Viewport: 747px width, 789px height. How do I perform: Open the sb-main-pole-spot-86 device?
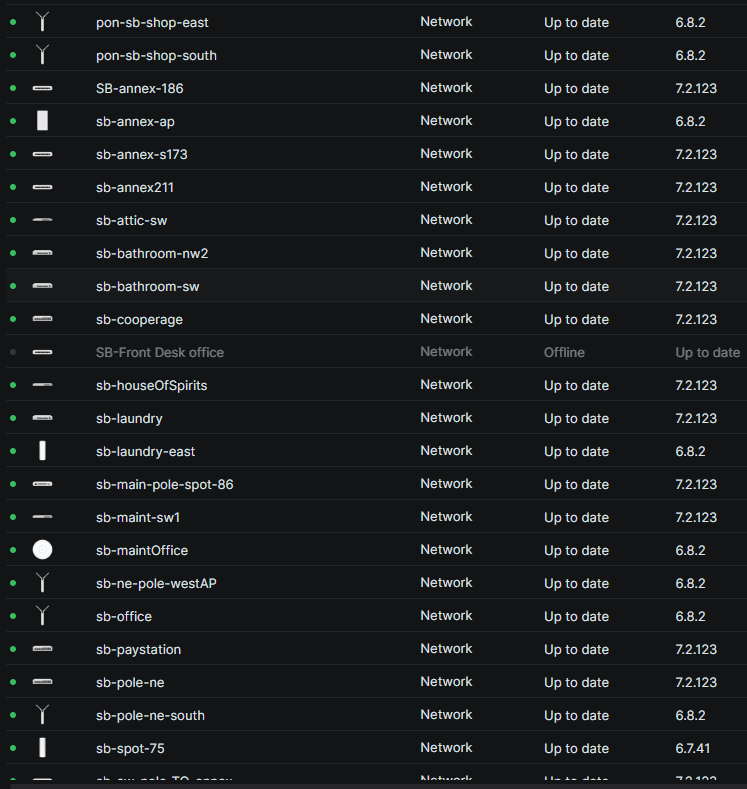tap(164, 484)
